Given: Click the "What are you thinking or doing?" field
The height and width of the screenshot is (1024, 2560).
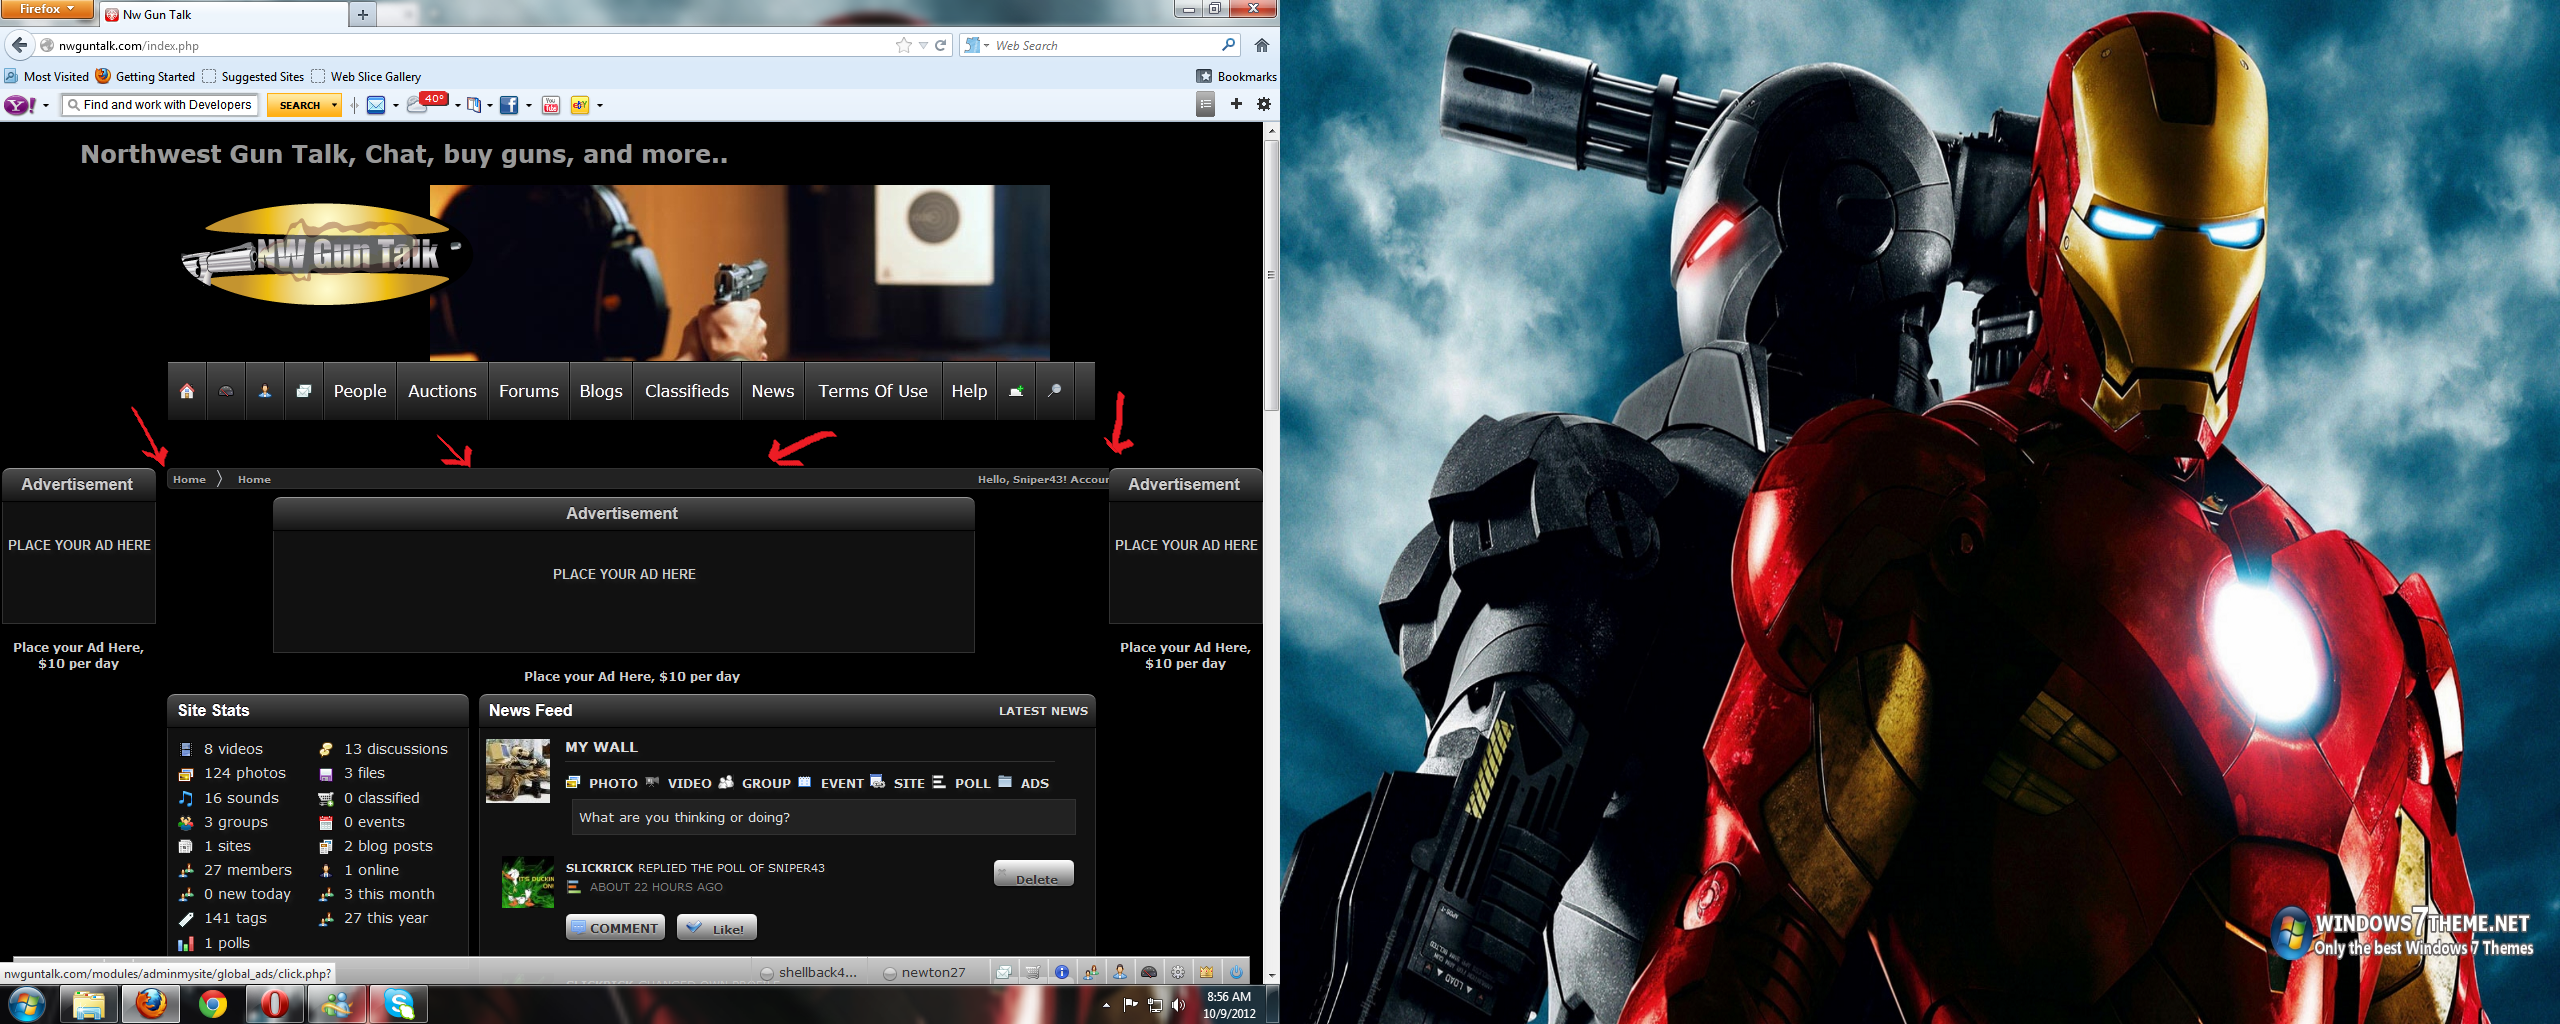Looking at the screenshot, I should 823,817.
